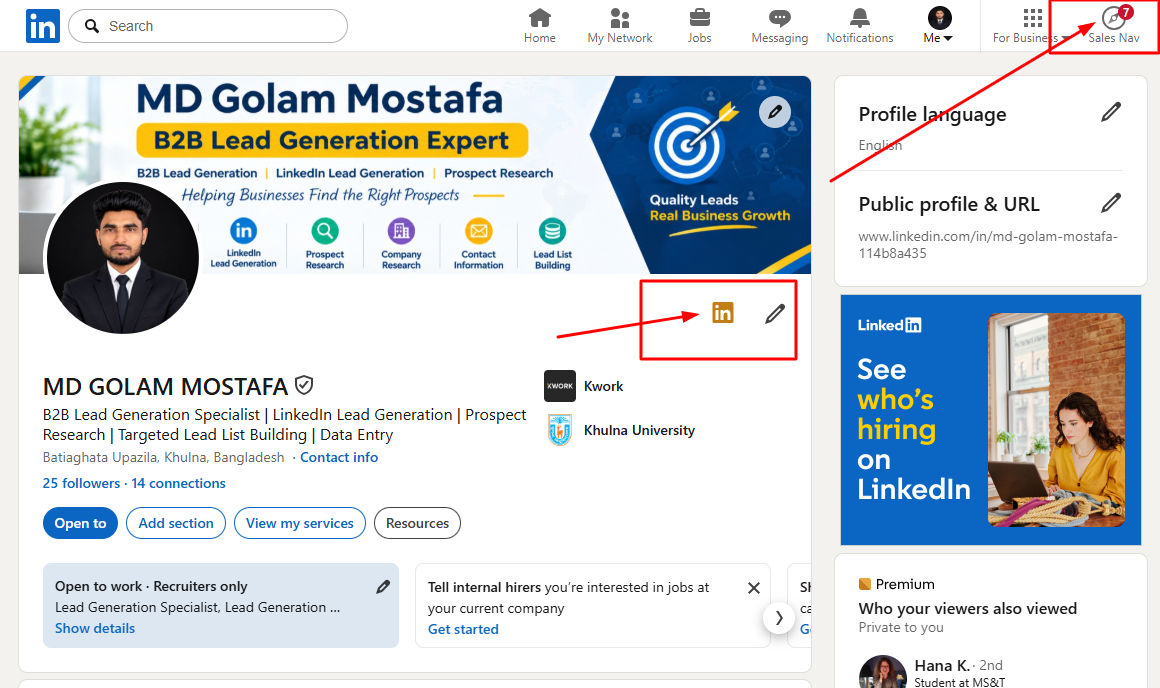
Task: Click Add section button
Action: pos(176,523)
